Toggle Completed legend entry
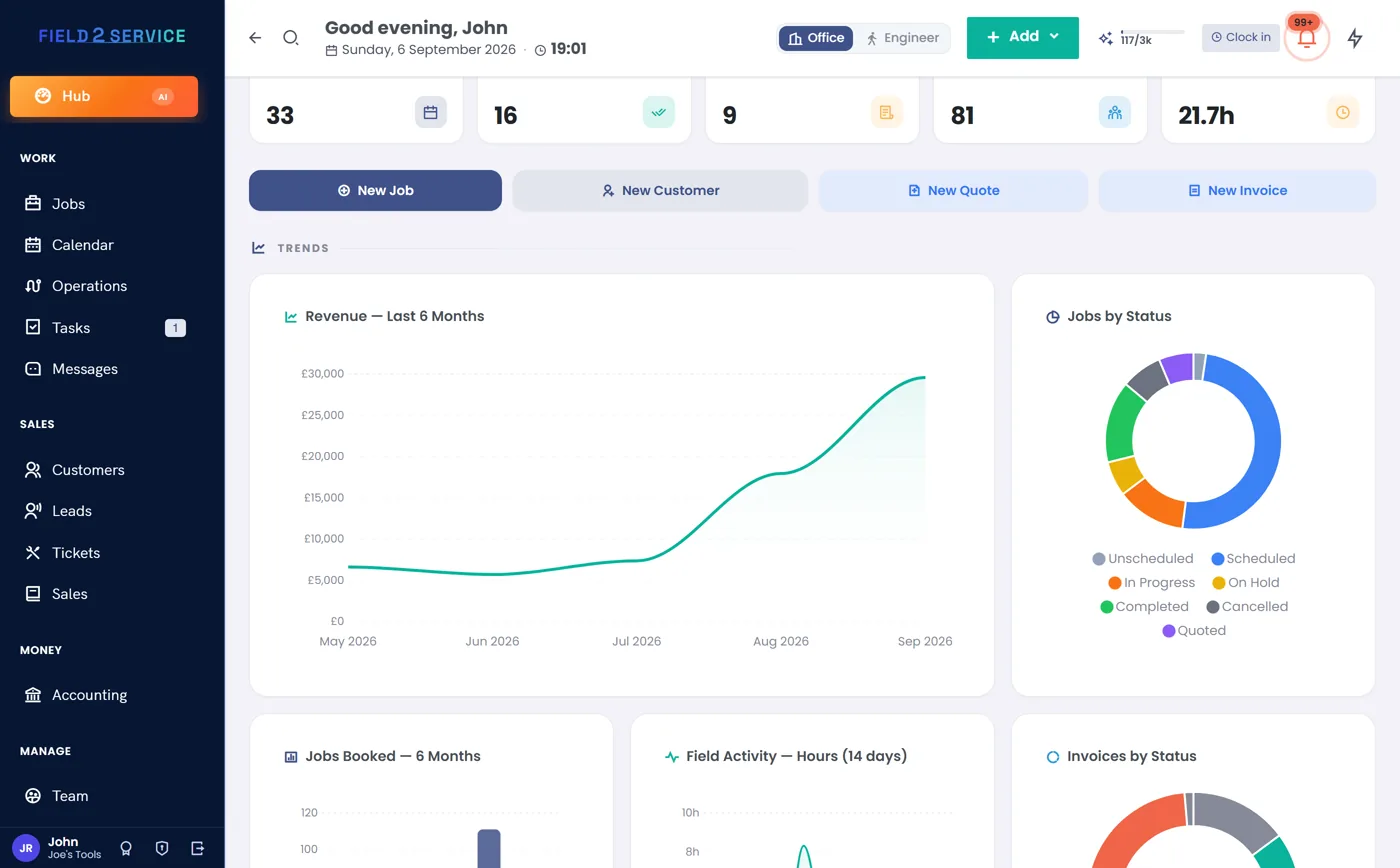Screen dimensions: 1400x868 point(1144,607)
